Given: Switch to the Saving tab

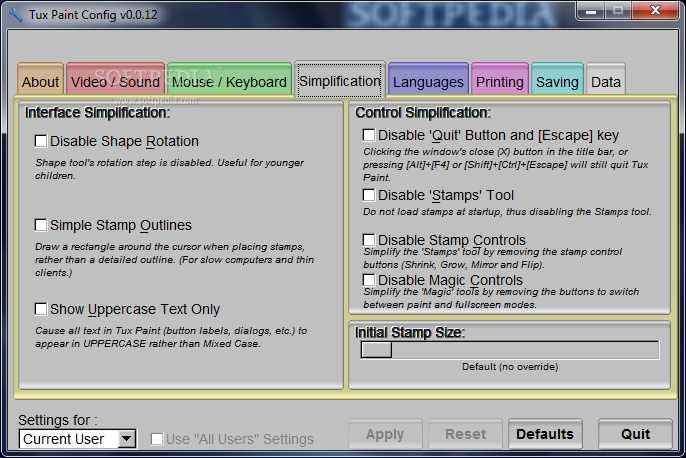Looking at the screenshot, I should pos(557,79).
